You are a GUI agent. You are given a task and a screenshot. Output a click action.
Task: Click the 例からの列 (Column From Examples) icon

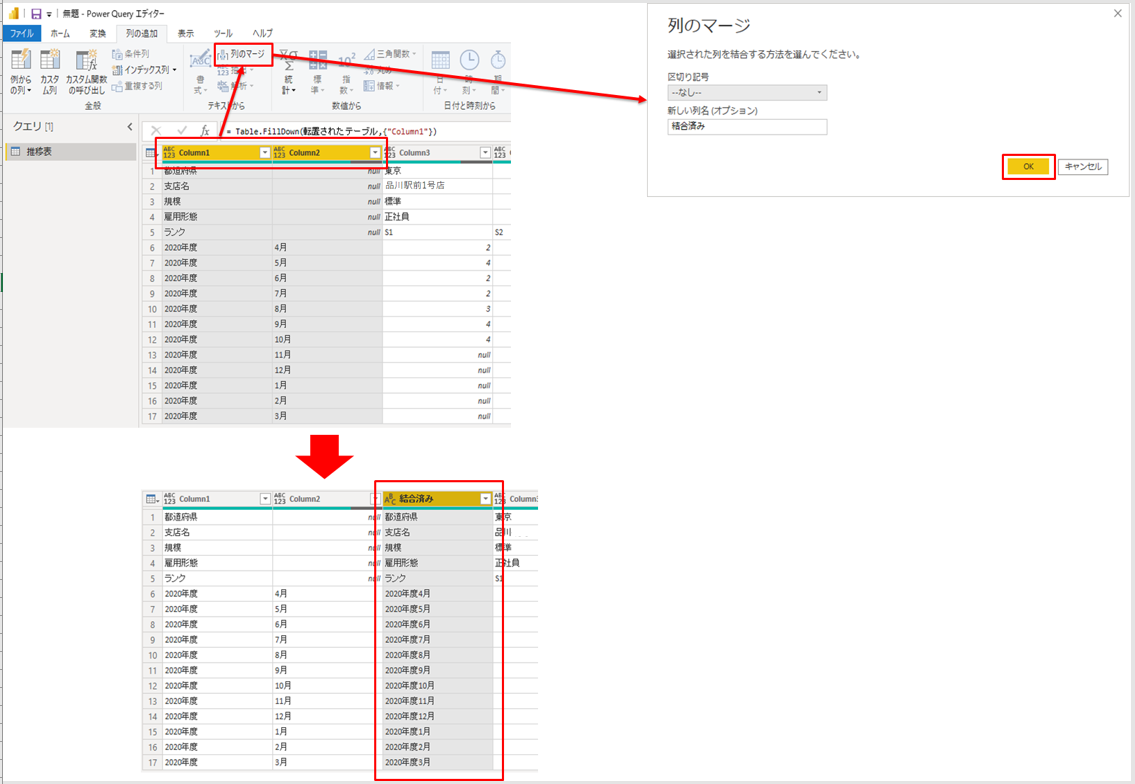[x=20, y=62]
